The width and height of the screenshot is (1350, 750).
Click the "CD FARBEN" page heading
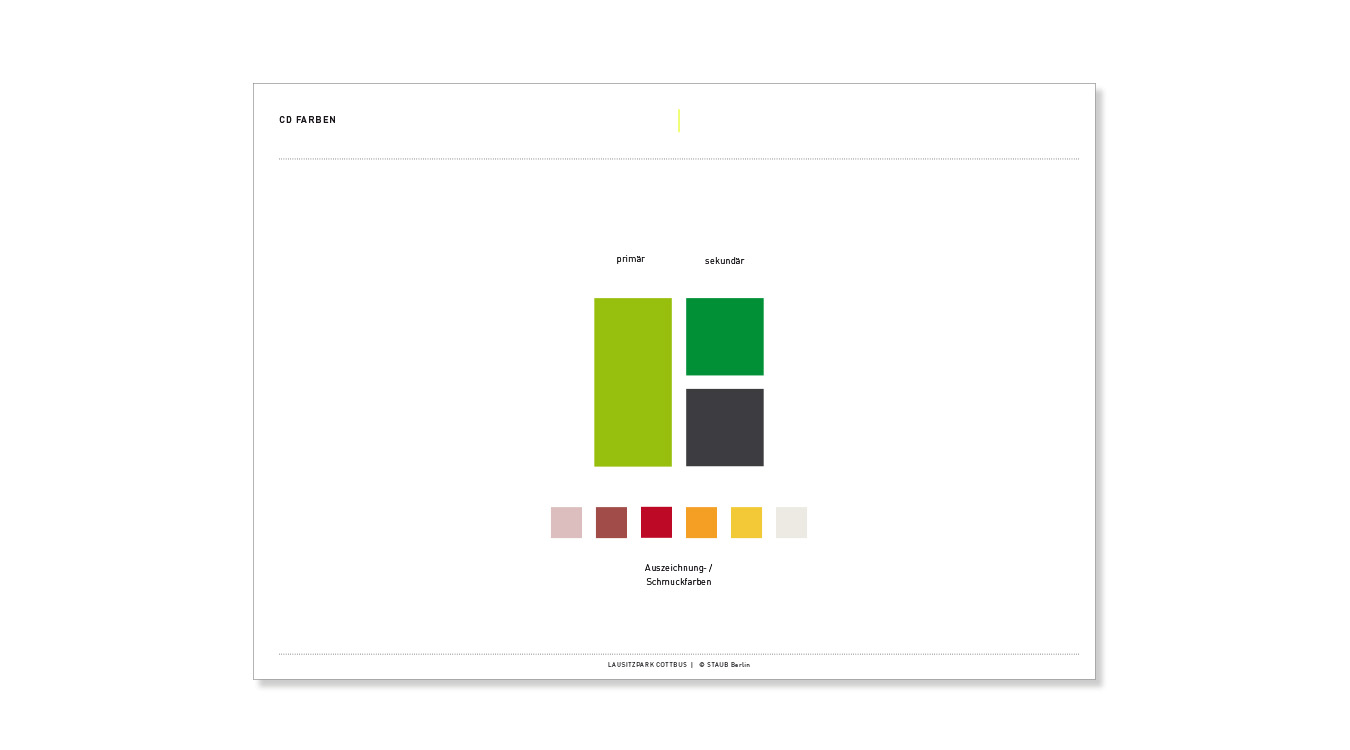pos(307,120)
